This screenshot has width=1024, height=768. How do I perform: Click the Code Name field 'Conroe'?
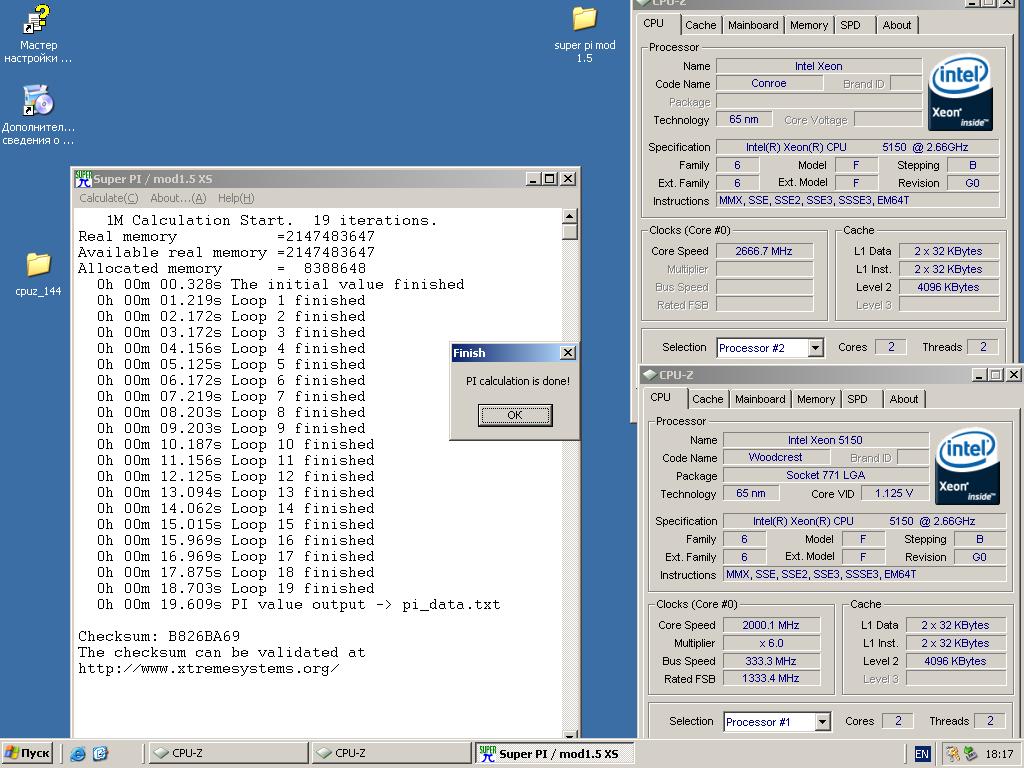(768, 83)
